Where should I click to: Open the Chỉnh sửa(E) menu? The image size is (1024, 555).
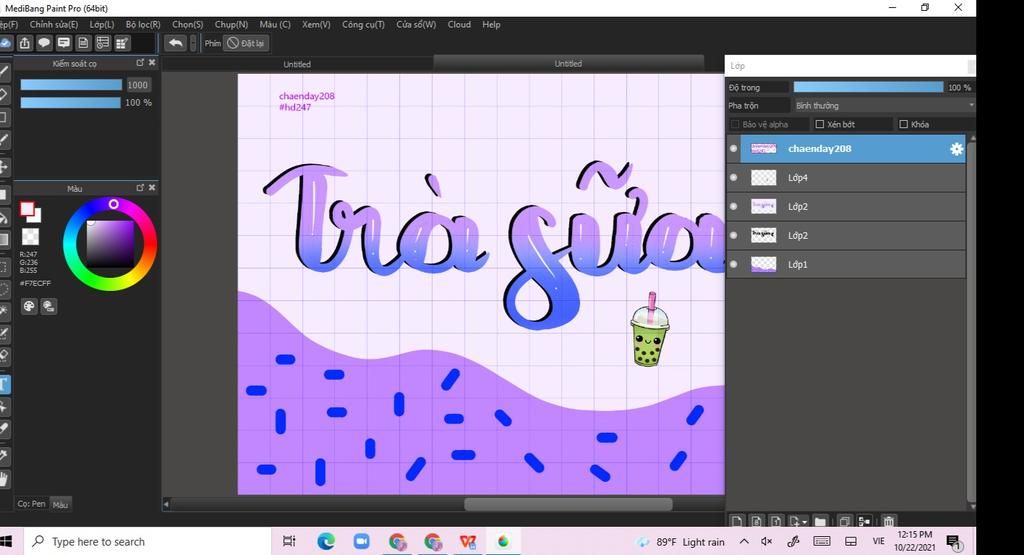coord(54,24)
